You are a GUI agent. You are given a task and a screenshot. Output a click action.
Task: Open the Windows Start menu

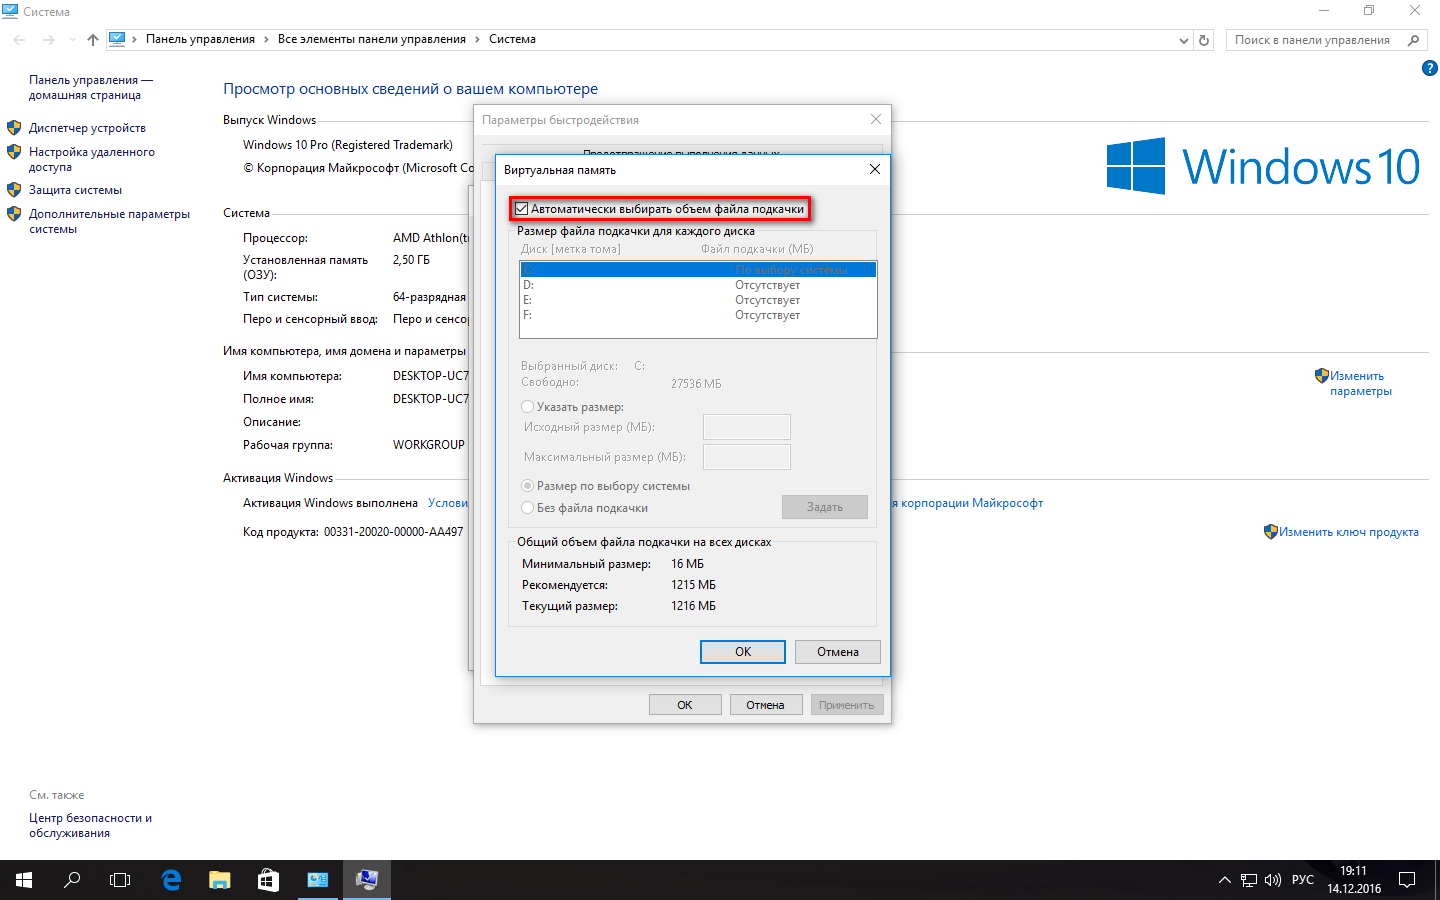(24, 880)
